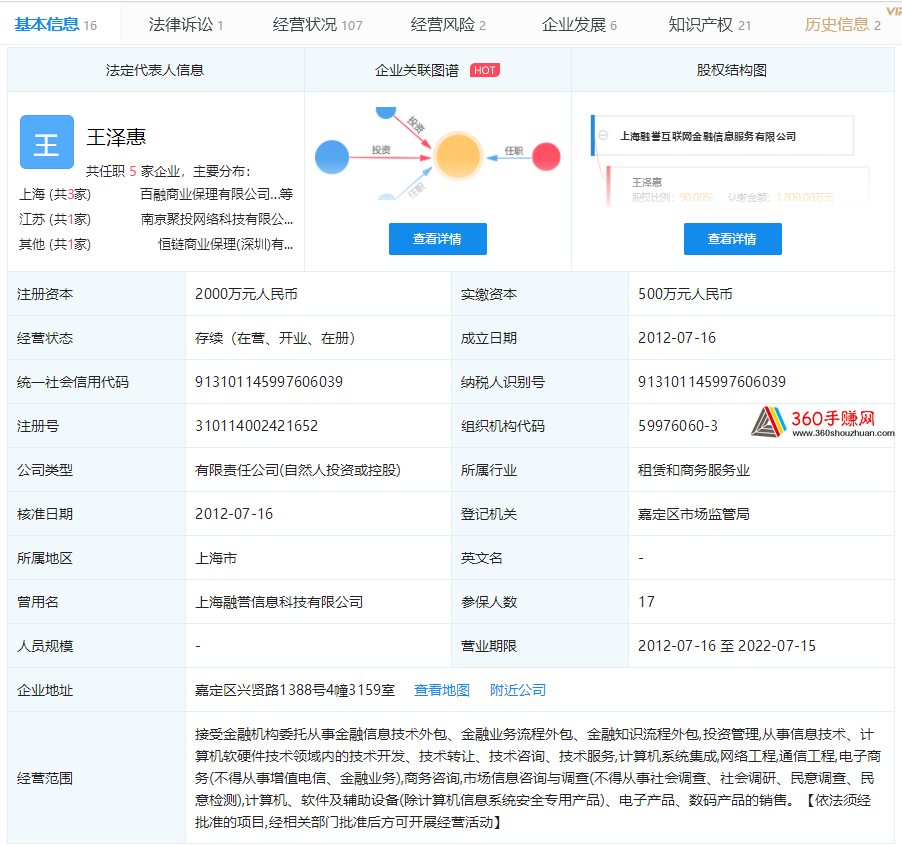View details under 企业关联图谱

(438, 239)
